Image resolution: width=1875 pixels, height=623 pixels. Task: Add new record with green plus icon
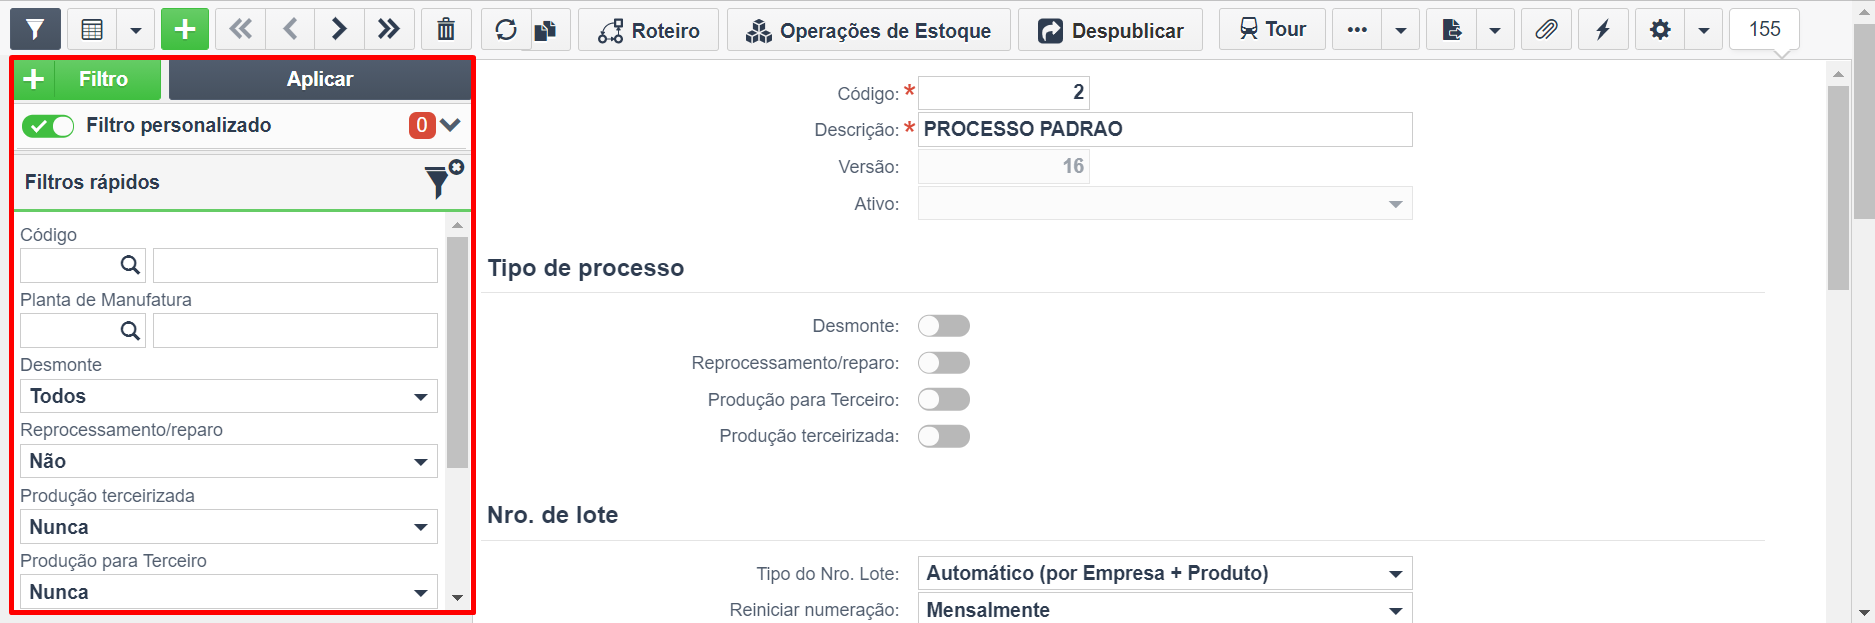click(185, 30)
